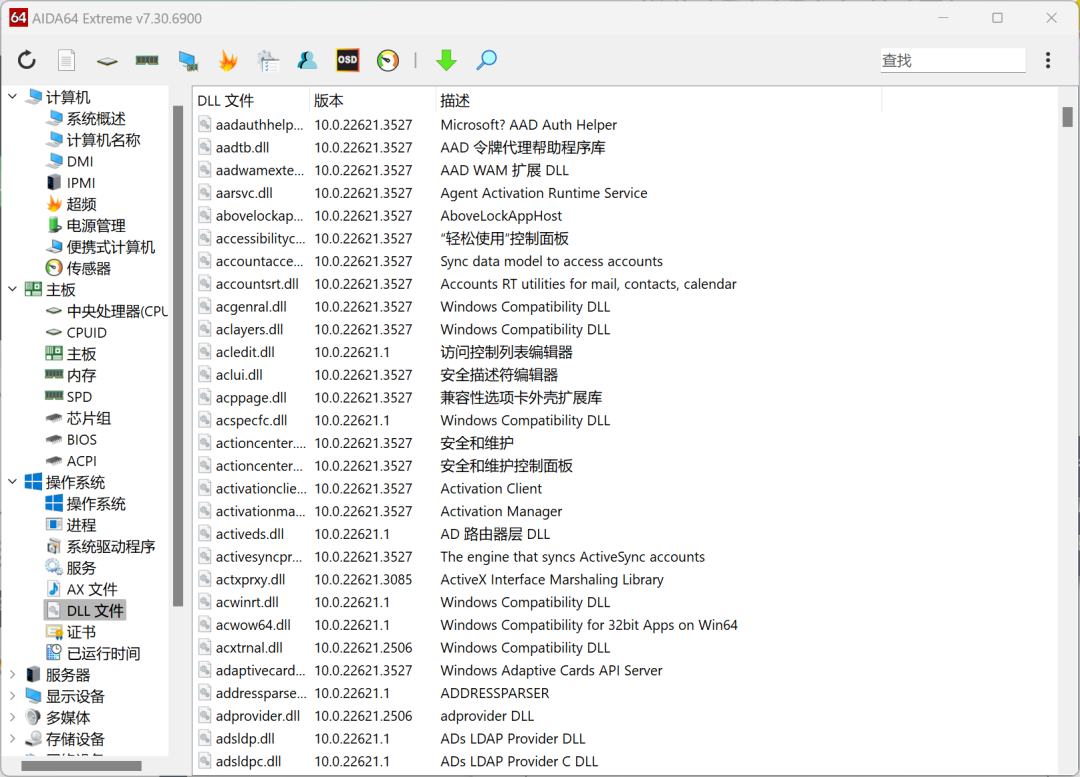The height and width of the screenshot is (777, 1080).
Task: Open the flame stability test icon
Action: (228, 61)
